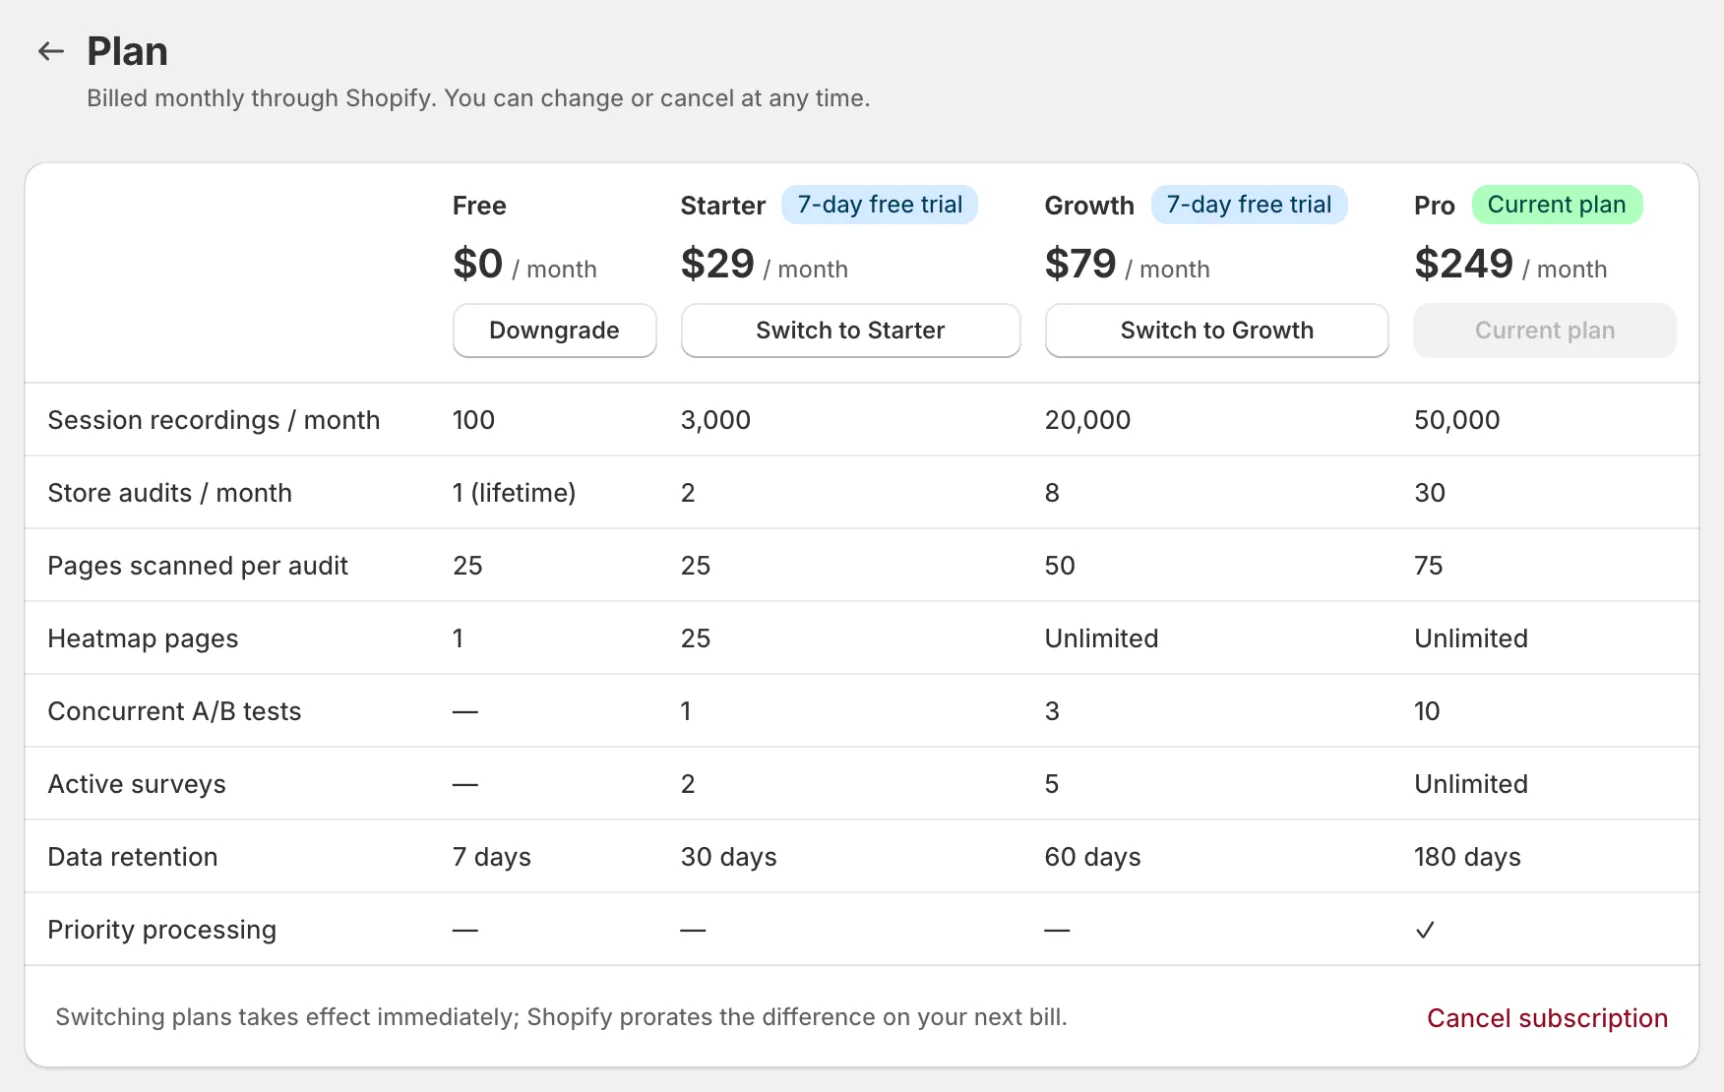Screen dimensions: 1724x1092
Task: Click the Growth heatmap pages Unlimited value
Action: click(x=1101, y=639)
